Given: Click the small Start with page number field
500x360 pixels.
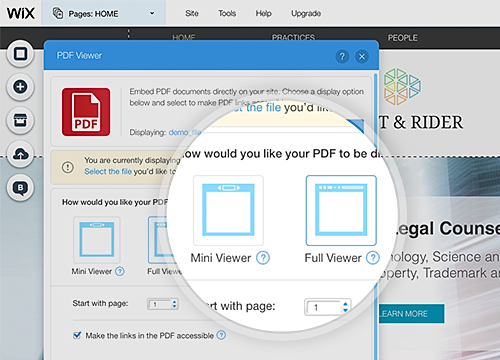Looking at the screenshot, I should [159, 304].
